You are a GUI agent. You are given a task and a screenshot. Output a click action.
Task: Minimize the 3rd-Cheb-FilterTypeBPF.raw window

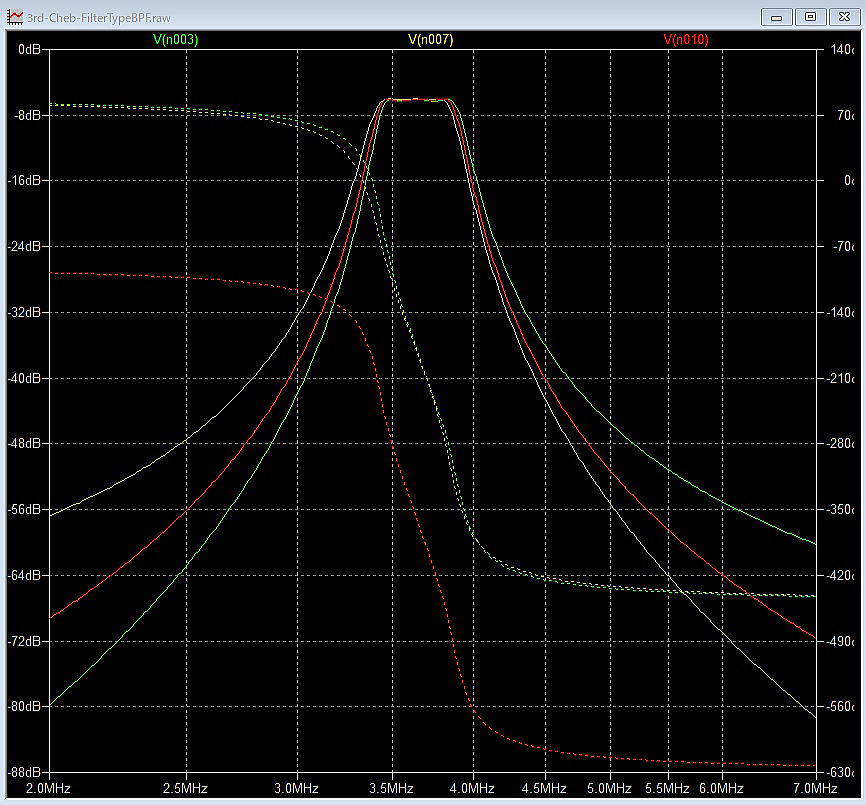(777, 17)
